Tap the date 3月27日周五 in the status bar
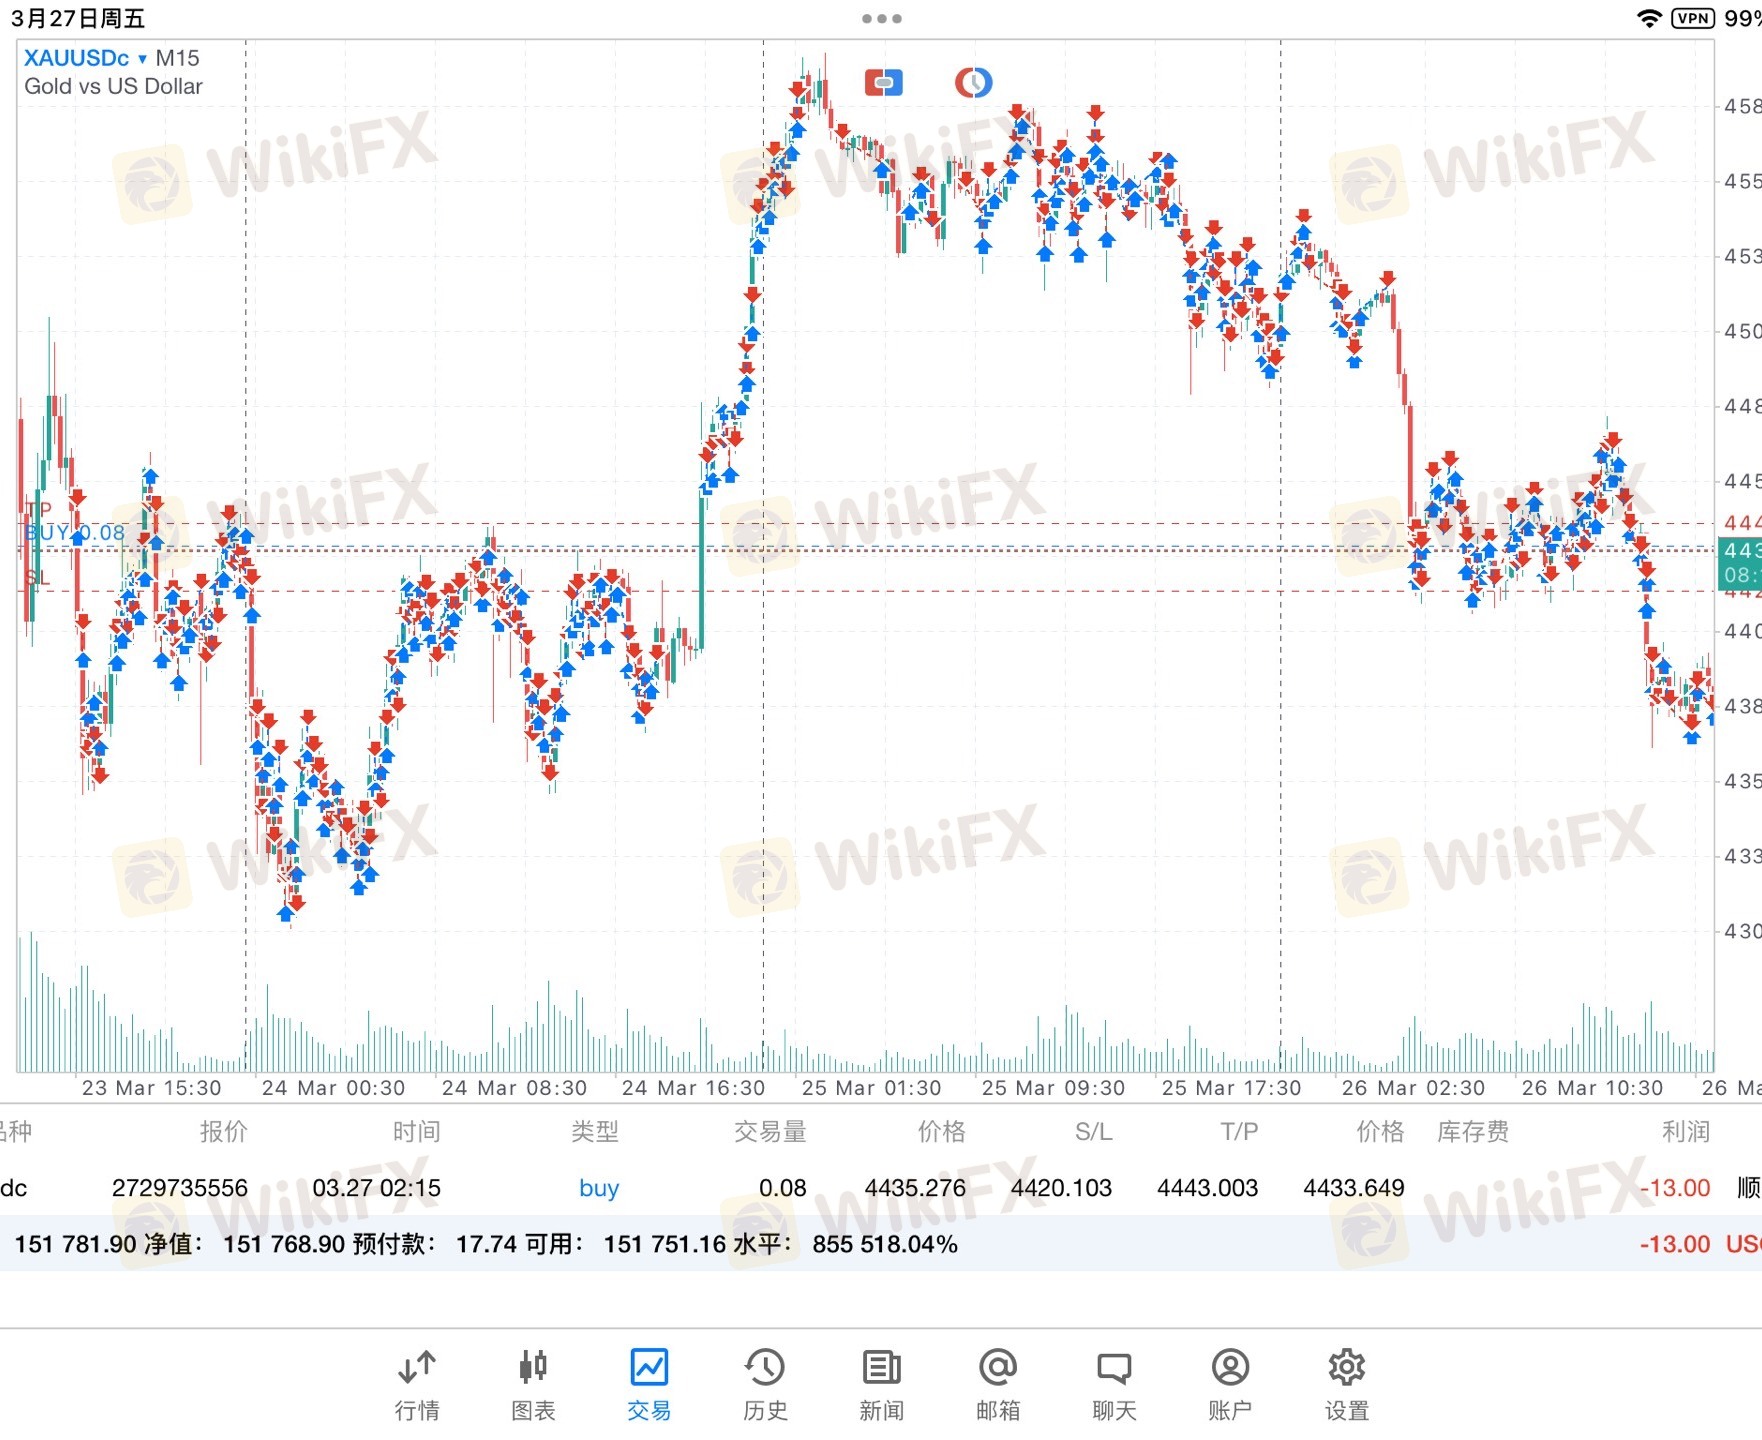The height and width of the screenshot is (1440, 1762). (x=78, y=18)
